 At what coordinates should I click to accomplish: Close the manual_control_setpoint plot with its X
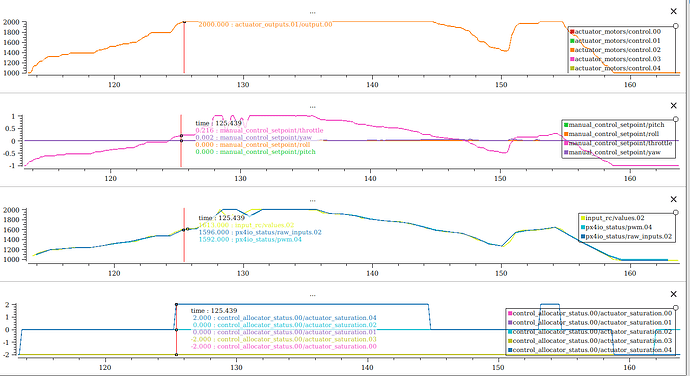pos(673,106)
